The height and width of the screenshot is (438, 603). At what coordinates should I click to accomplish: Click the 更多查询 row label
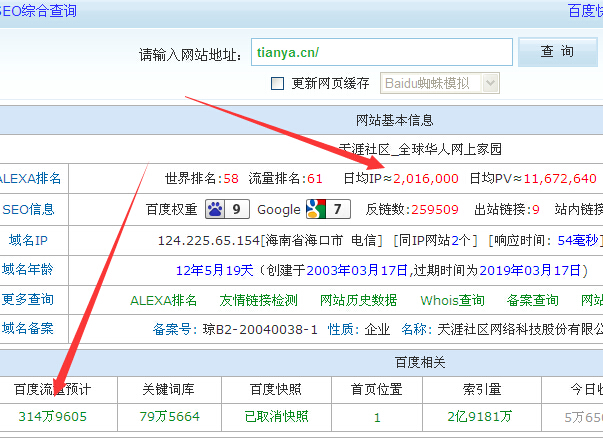pyautogui.click(x=30, y=299)
